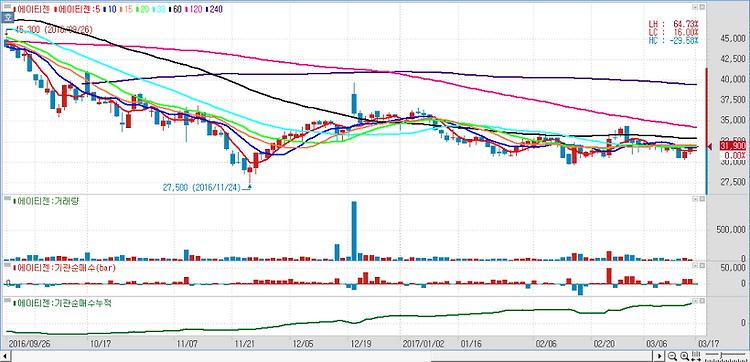Screen dimensions: 750x362
Task: Click the 2017/01/02 date on the time axis
Action: click(x=424, y=344)
